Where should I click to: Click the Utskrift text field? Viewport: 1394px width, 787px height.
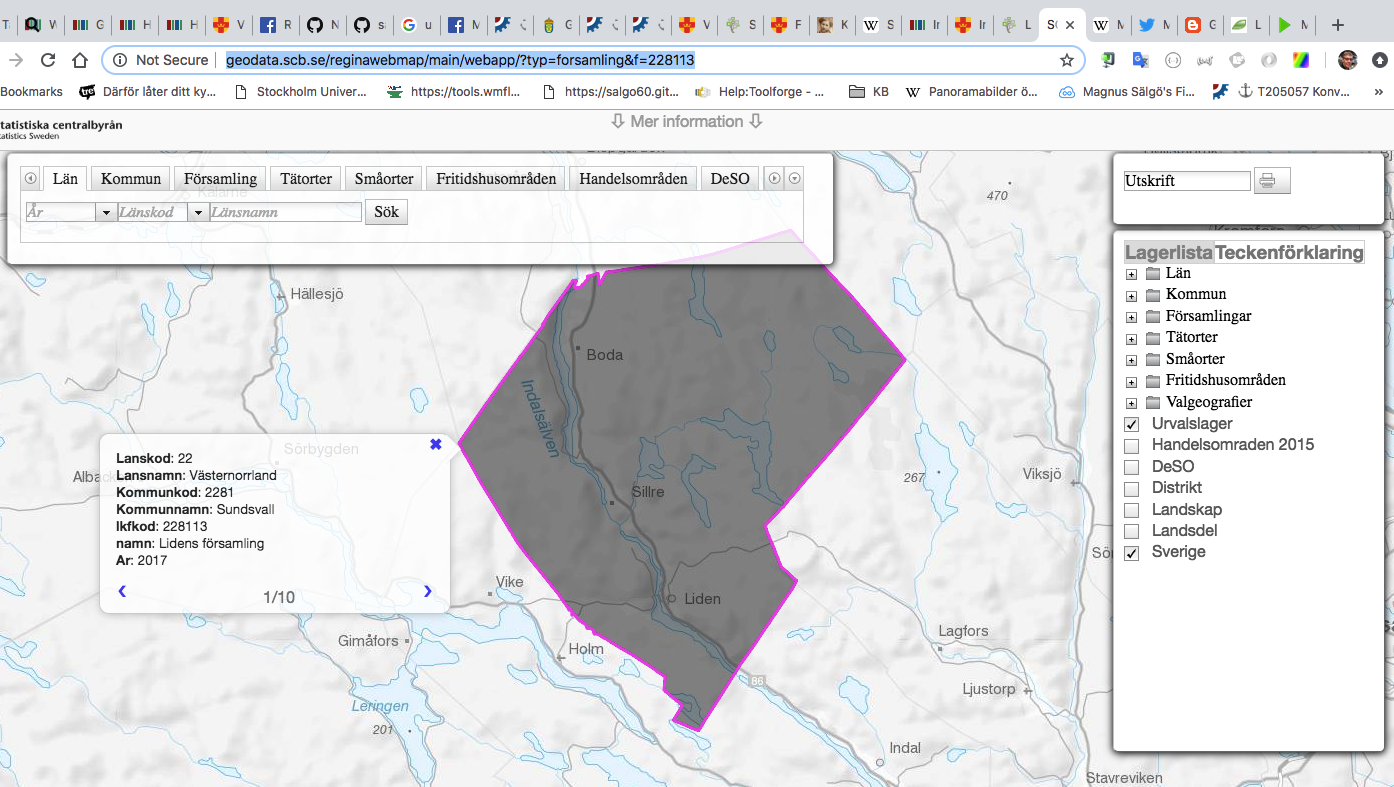pos(1187,181)
